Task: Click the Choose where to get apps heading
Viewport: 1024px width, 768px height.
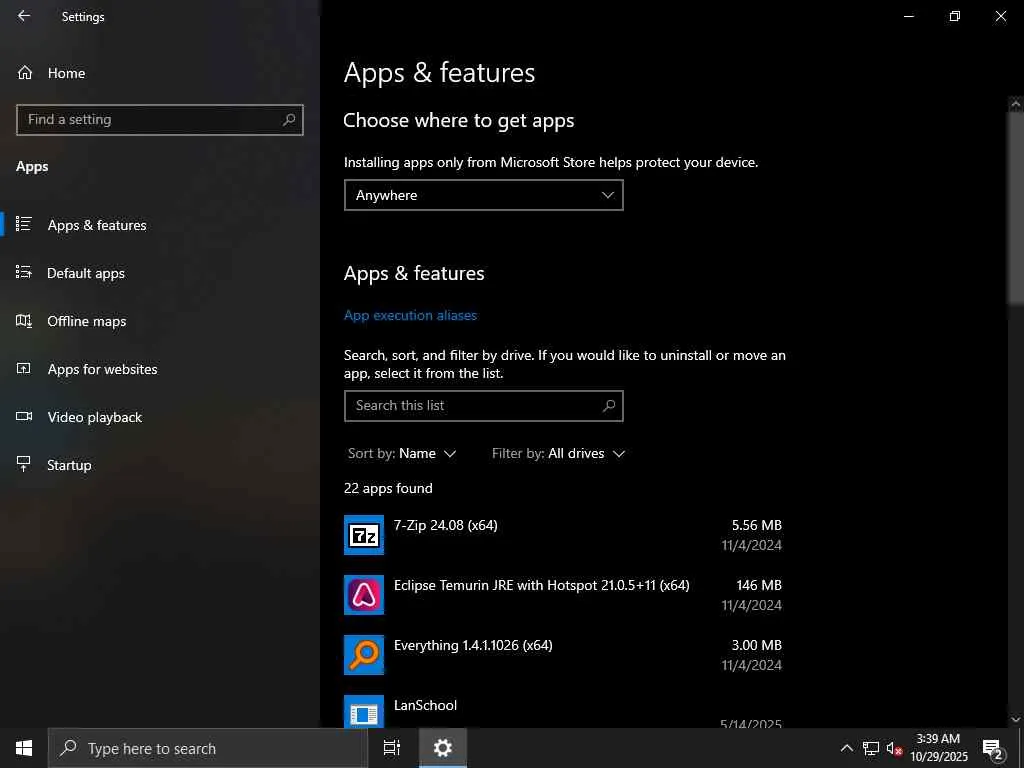Action: point(458,121)
